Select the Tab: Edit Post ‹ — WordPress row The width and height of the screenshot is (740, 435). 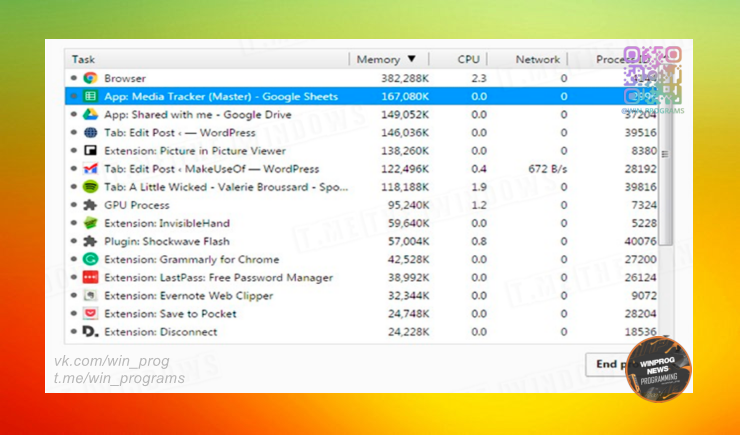click(362, 133)
